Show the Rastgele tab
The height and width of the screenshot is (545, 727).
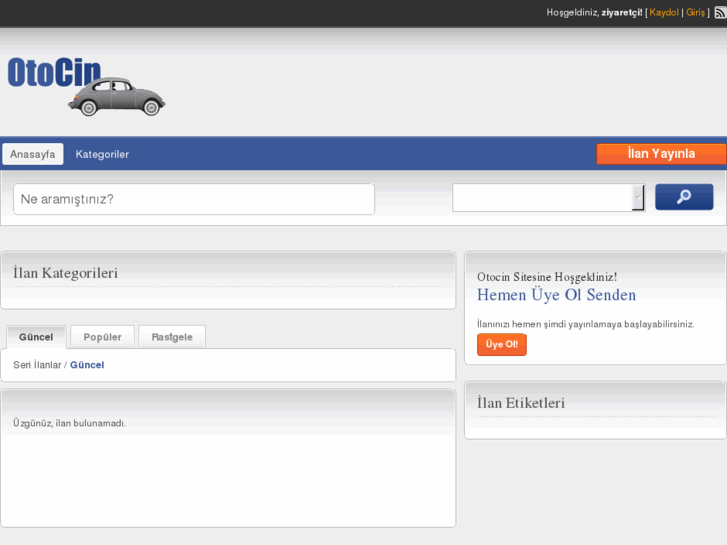coord(172,337)
